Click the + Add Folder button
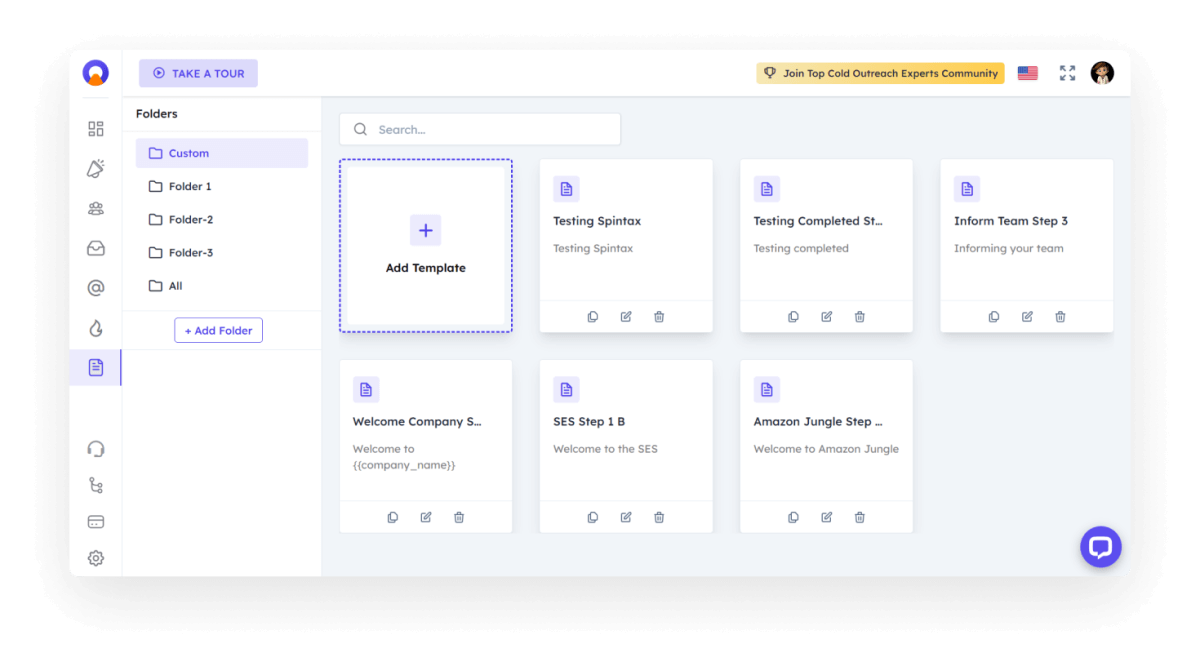 [x=218, y=330]
